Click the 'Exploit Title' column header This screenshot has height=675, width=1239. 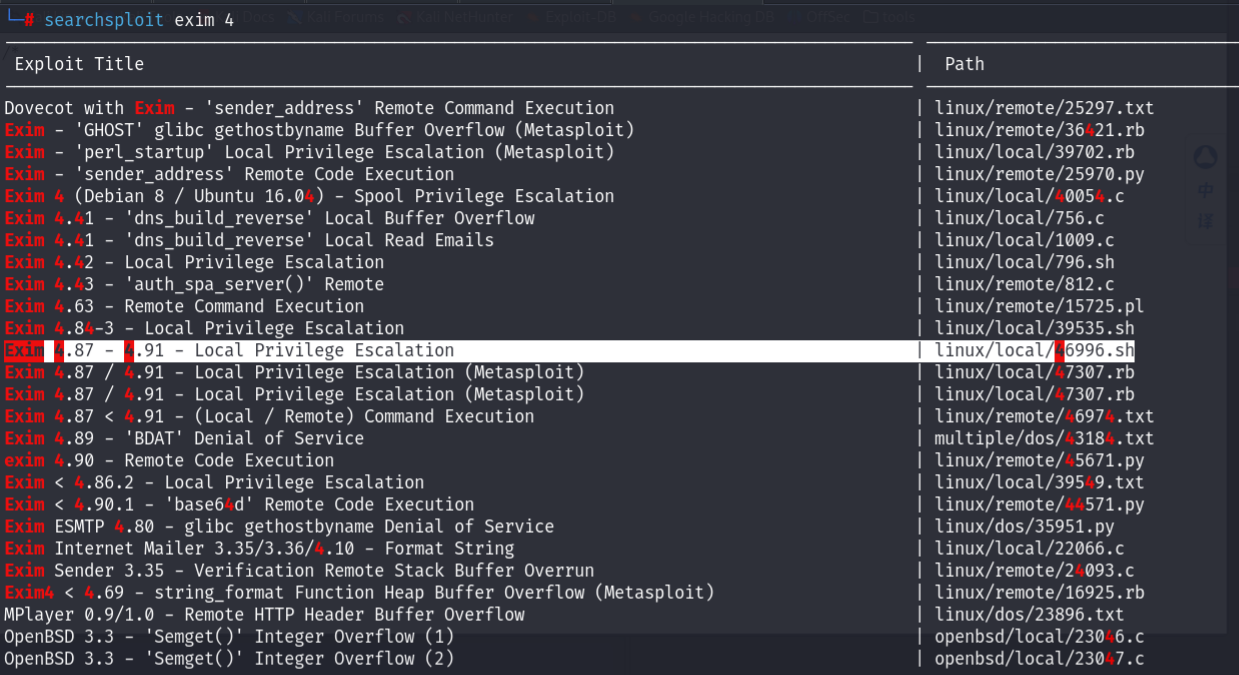pyautogui.click(x=79, y=64)
